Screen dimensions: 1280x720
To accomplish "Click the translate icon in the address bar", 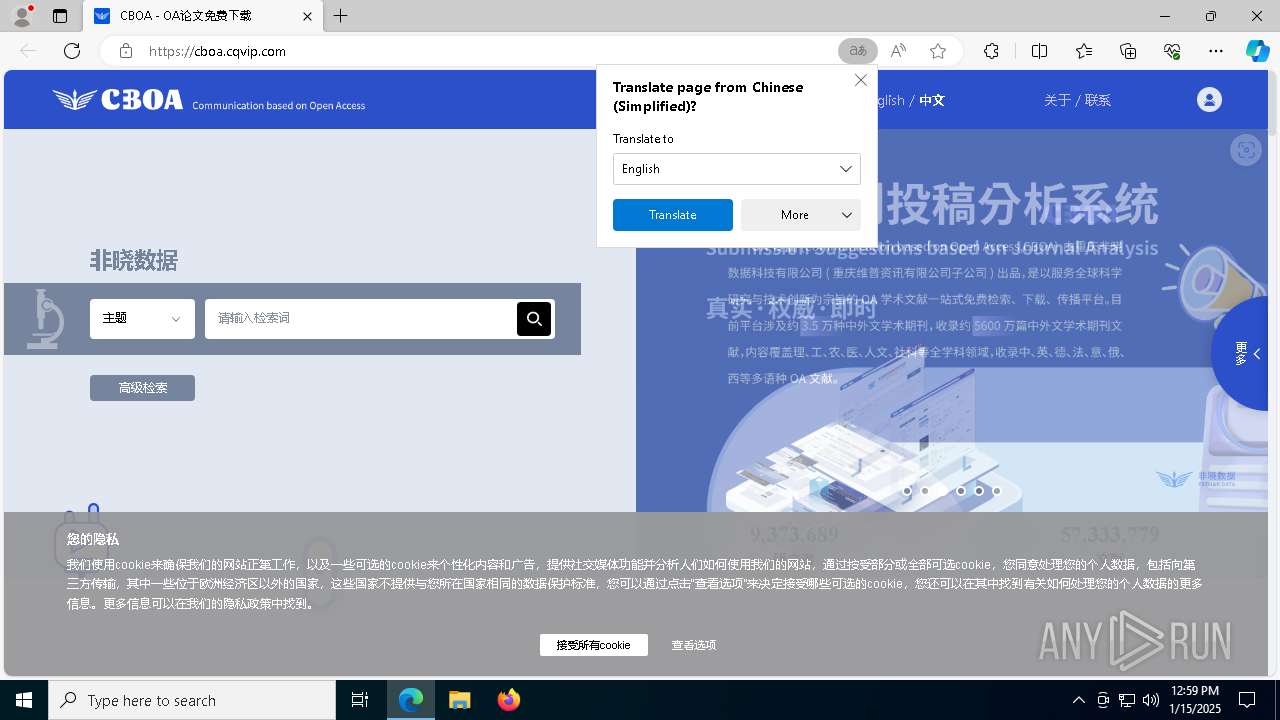I will click(x=858, y=51).
